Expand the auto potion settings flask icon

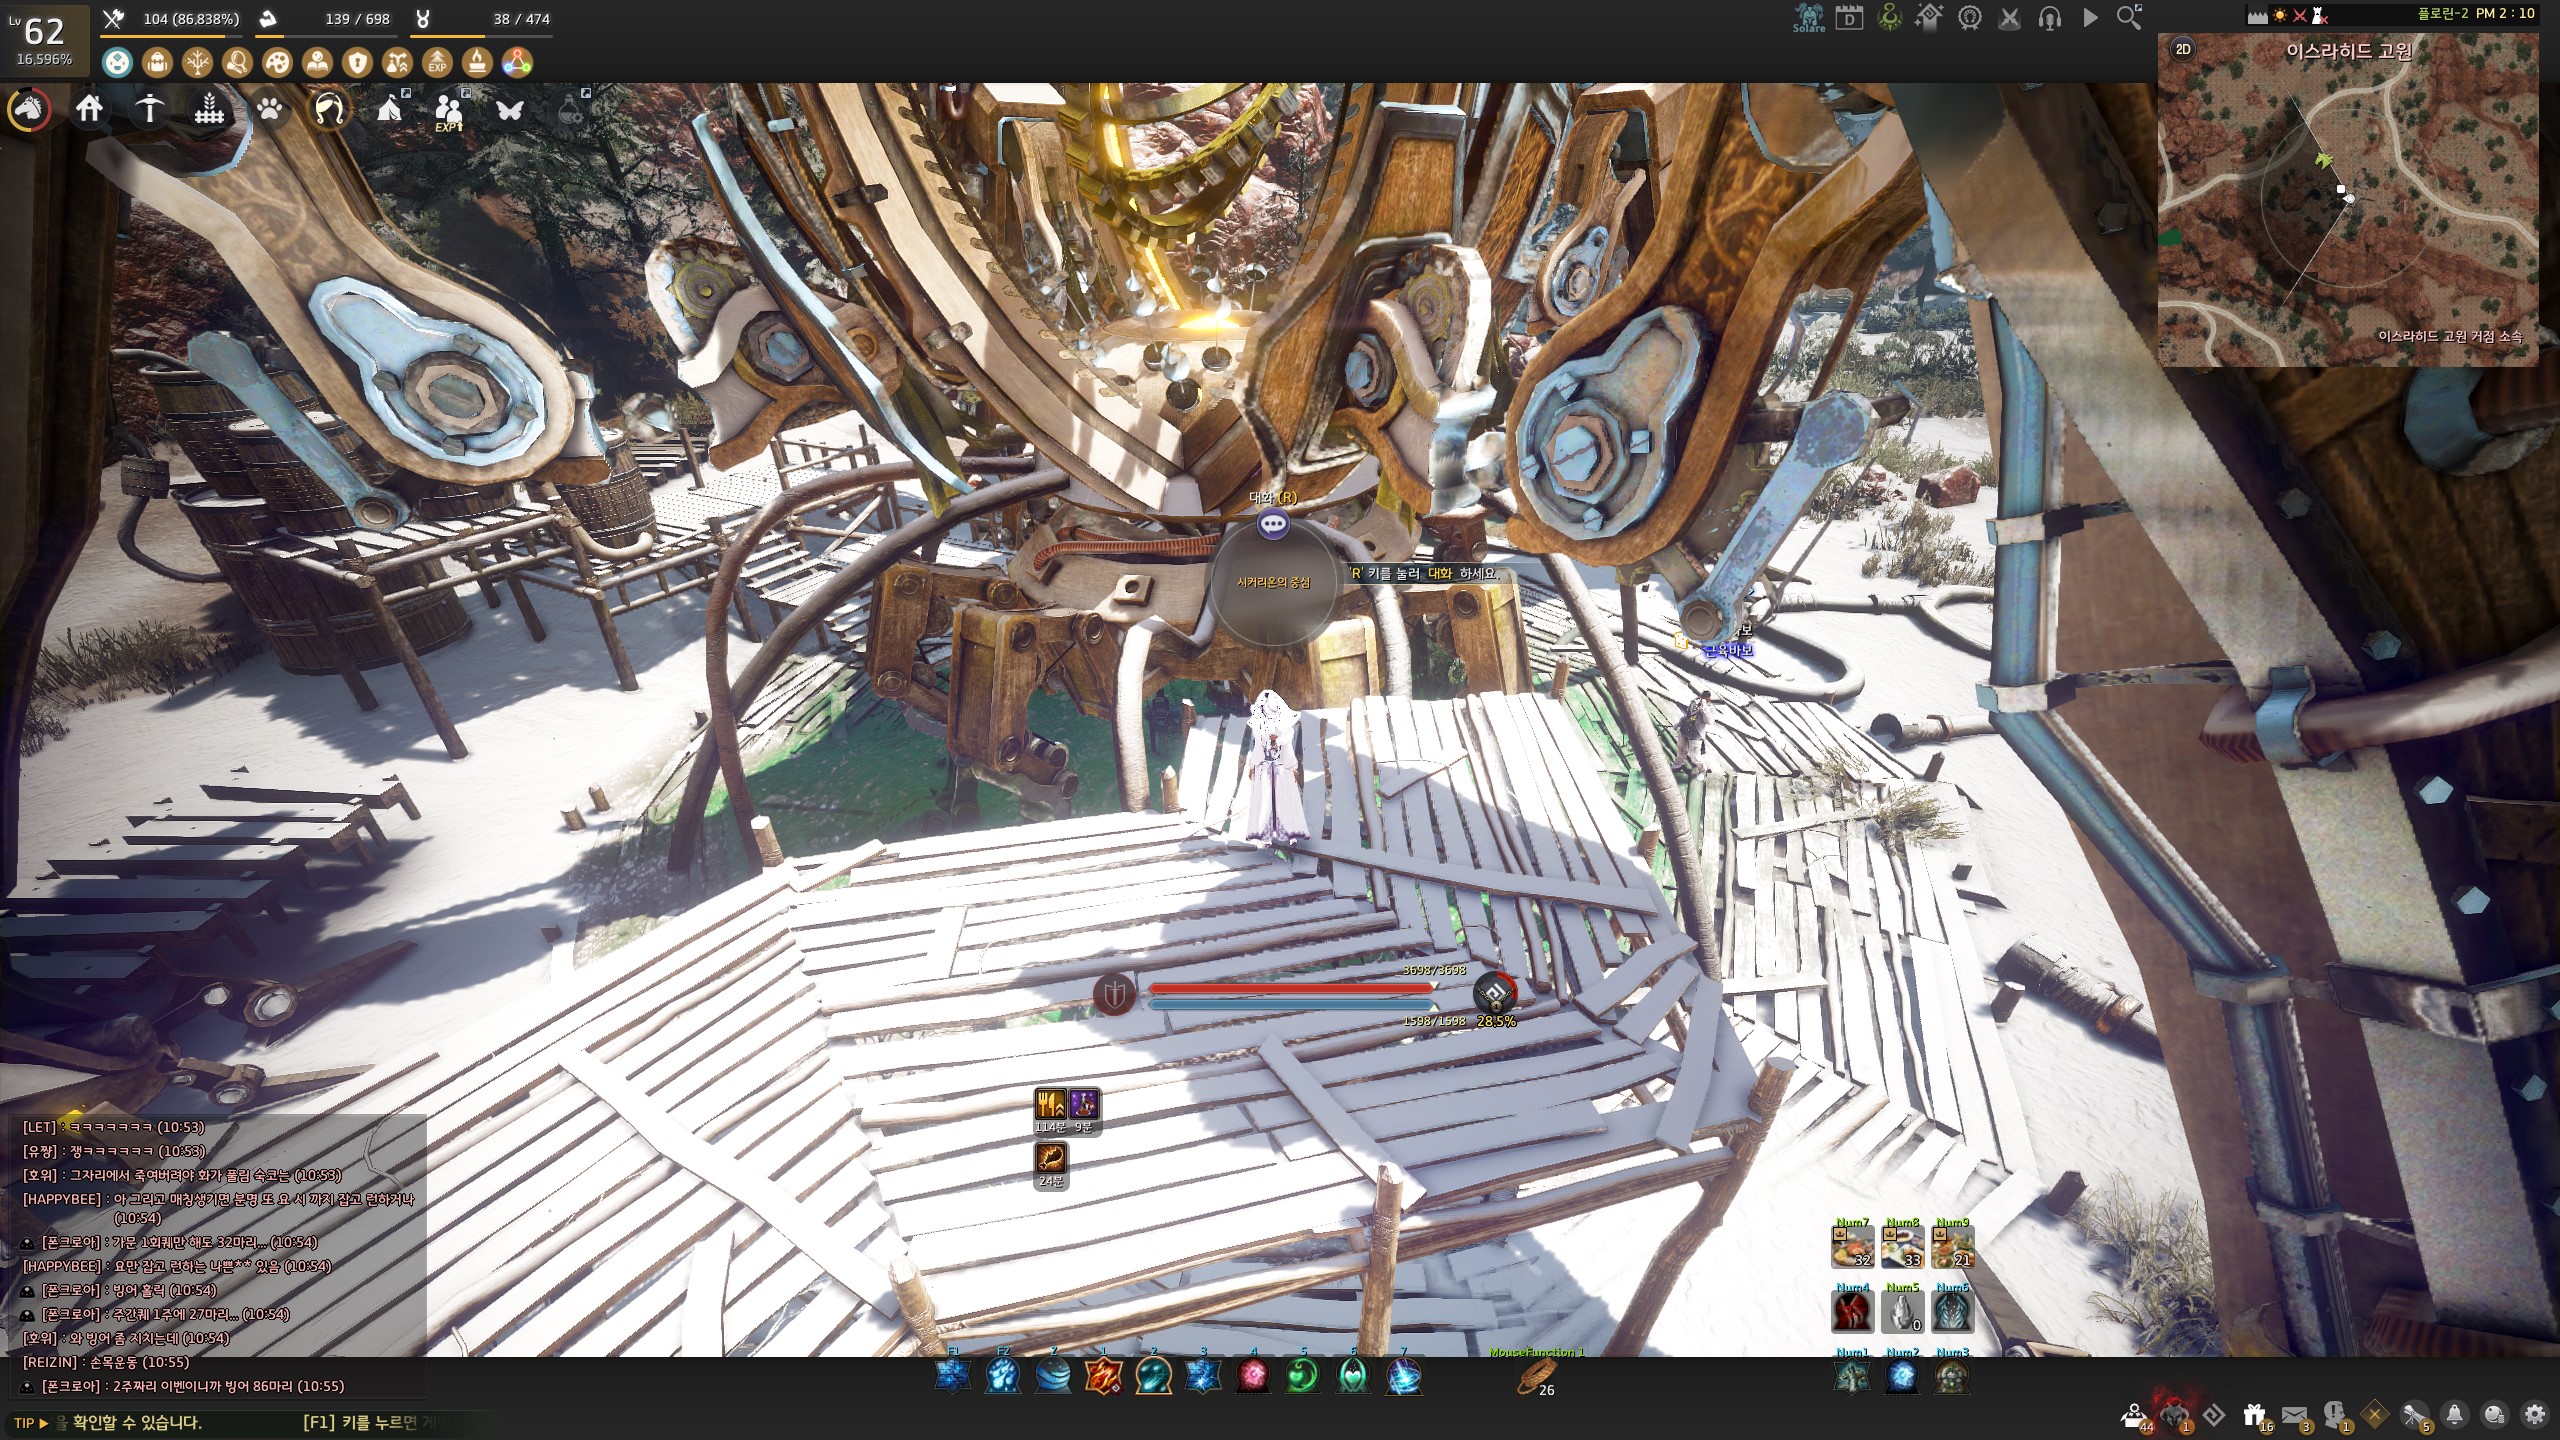click(x=572, y=108)
